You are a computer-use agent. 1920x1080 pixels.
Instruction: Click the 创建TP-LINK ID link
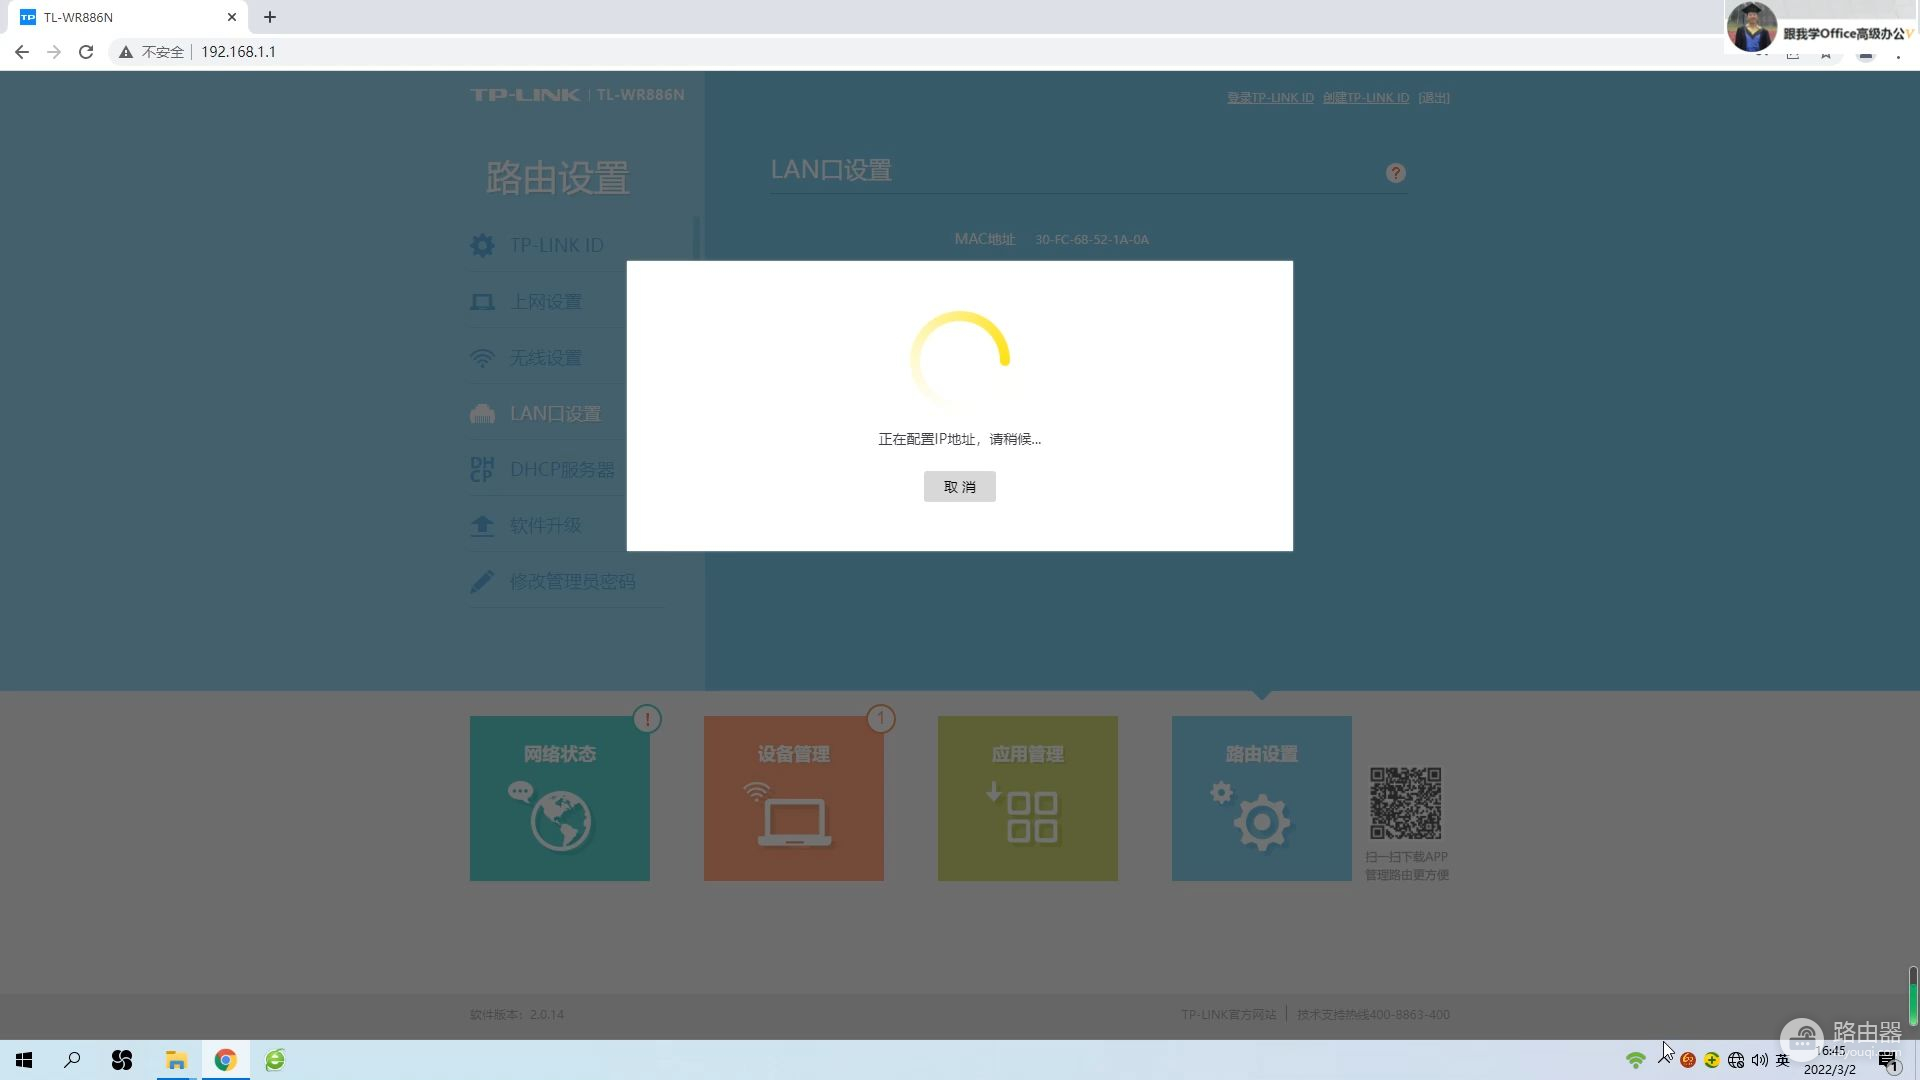1365,98
